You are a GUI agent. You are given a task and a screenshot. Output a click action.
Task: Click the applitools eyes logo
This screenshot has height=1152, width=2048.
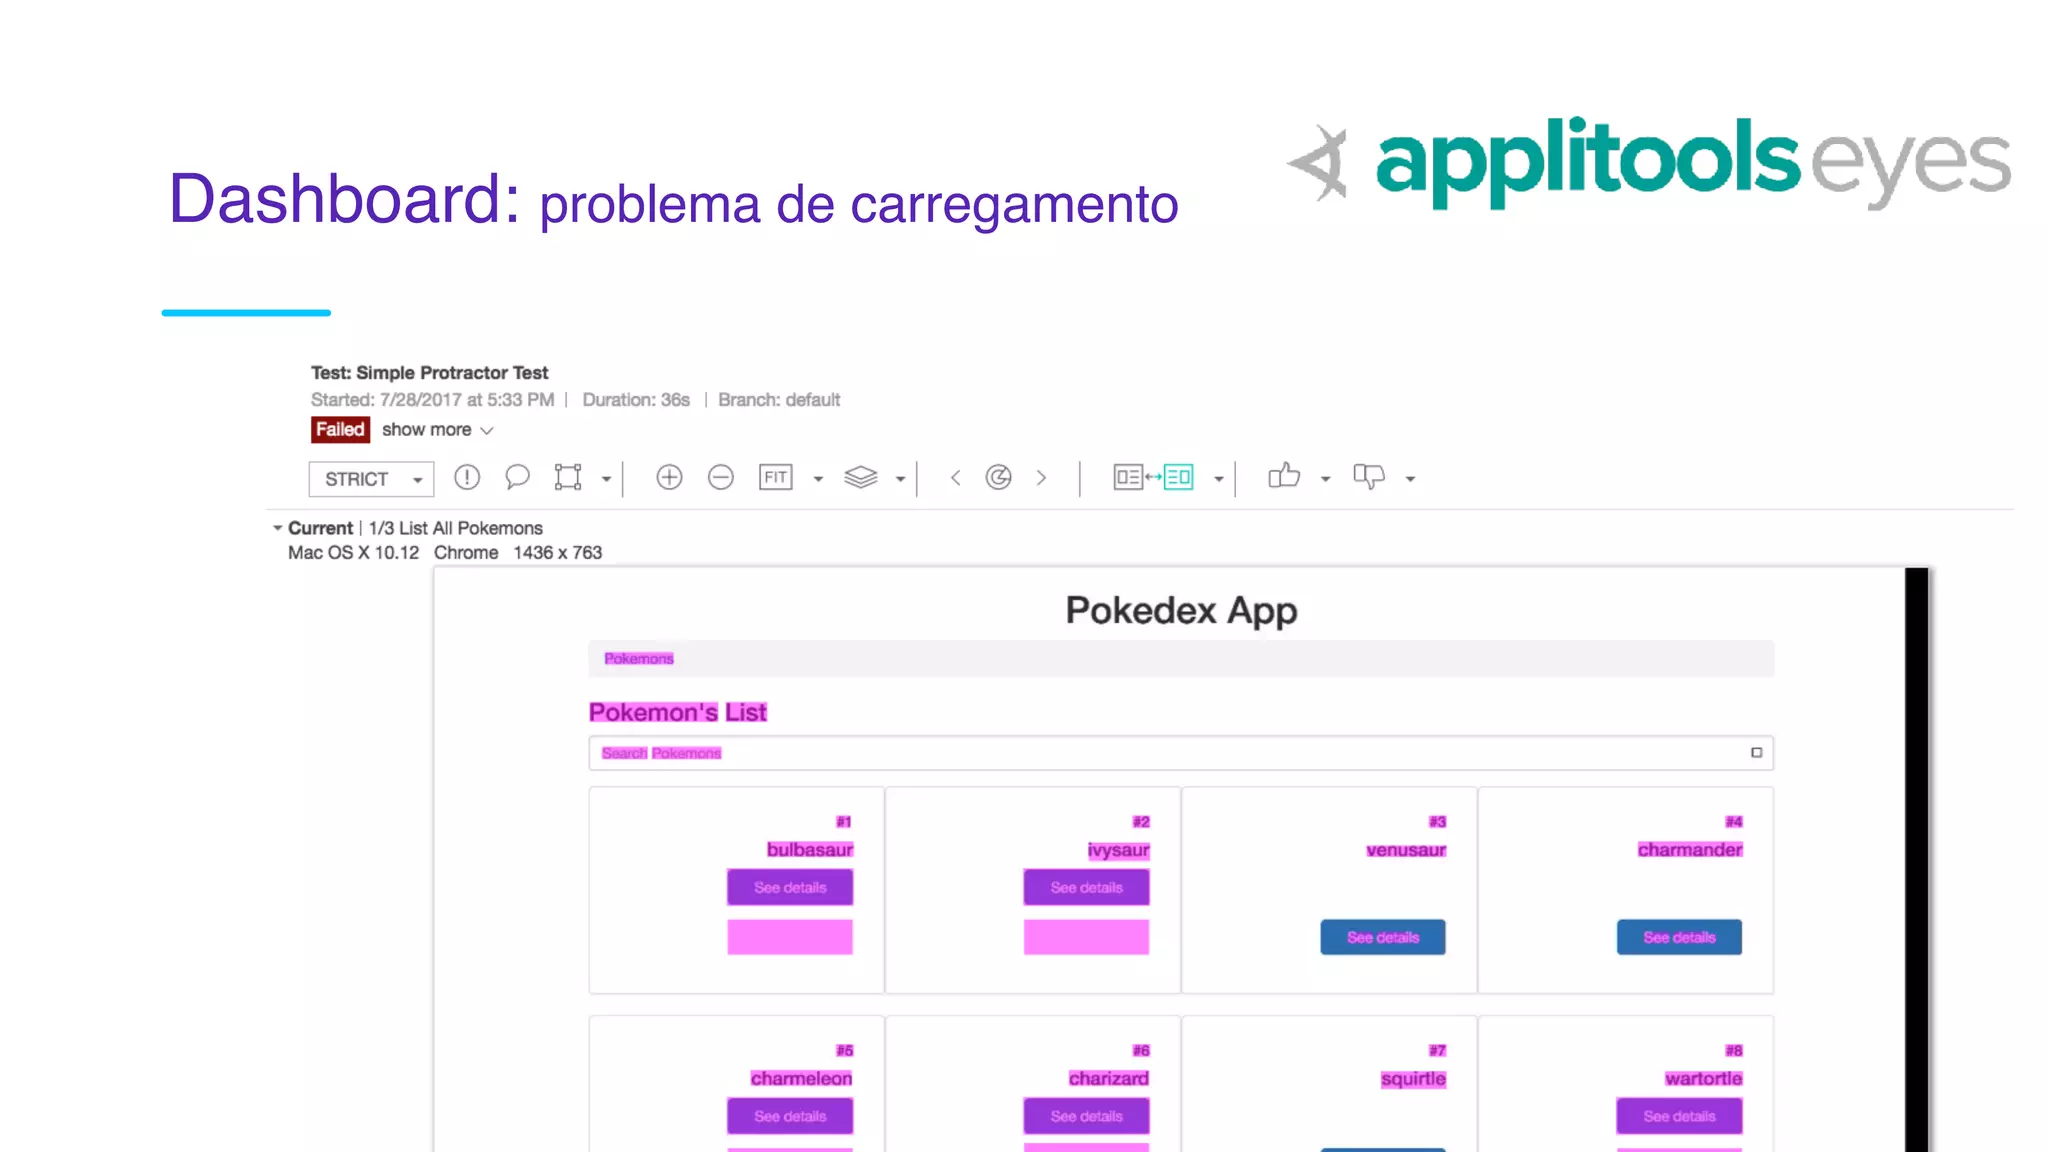pyautogui.click(x=1648, y=163)
